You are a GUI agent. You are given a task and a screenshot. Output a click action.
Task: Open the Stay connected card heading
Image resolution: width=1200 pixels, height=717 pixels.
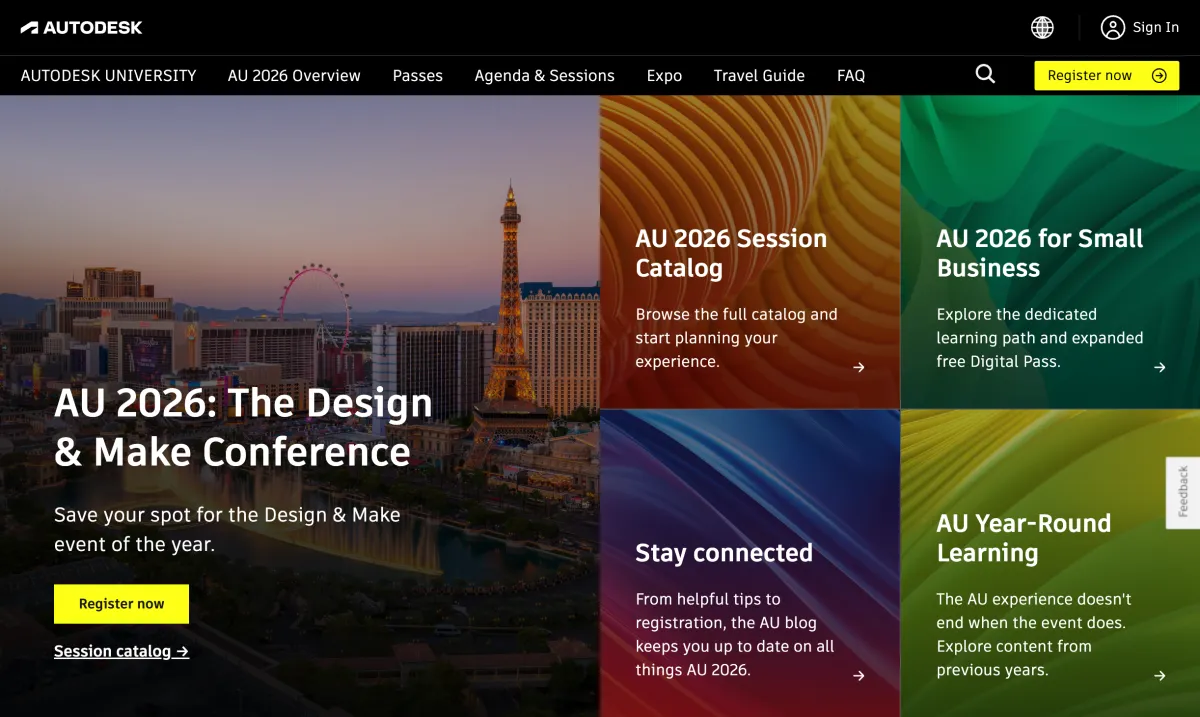pos(724,553)
